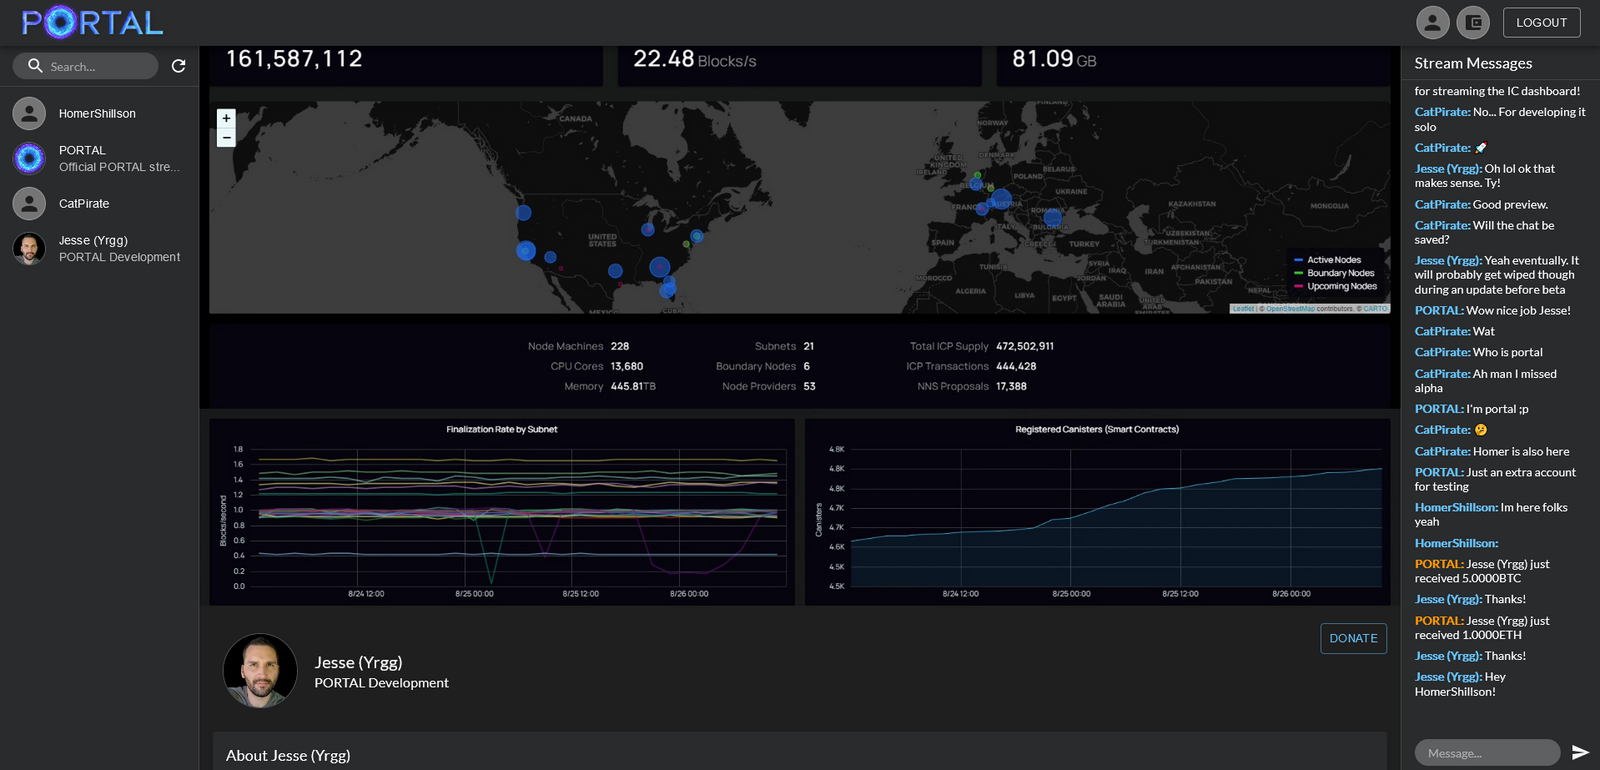The width and height of the screenshot is (1600, 770).
Task: Click the 161,587,112 counter
Action: click(294, 59)
